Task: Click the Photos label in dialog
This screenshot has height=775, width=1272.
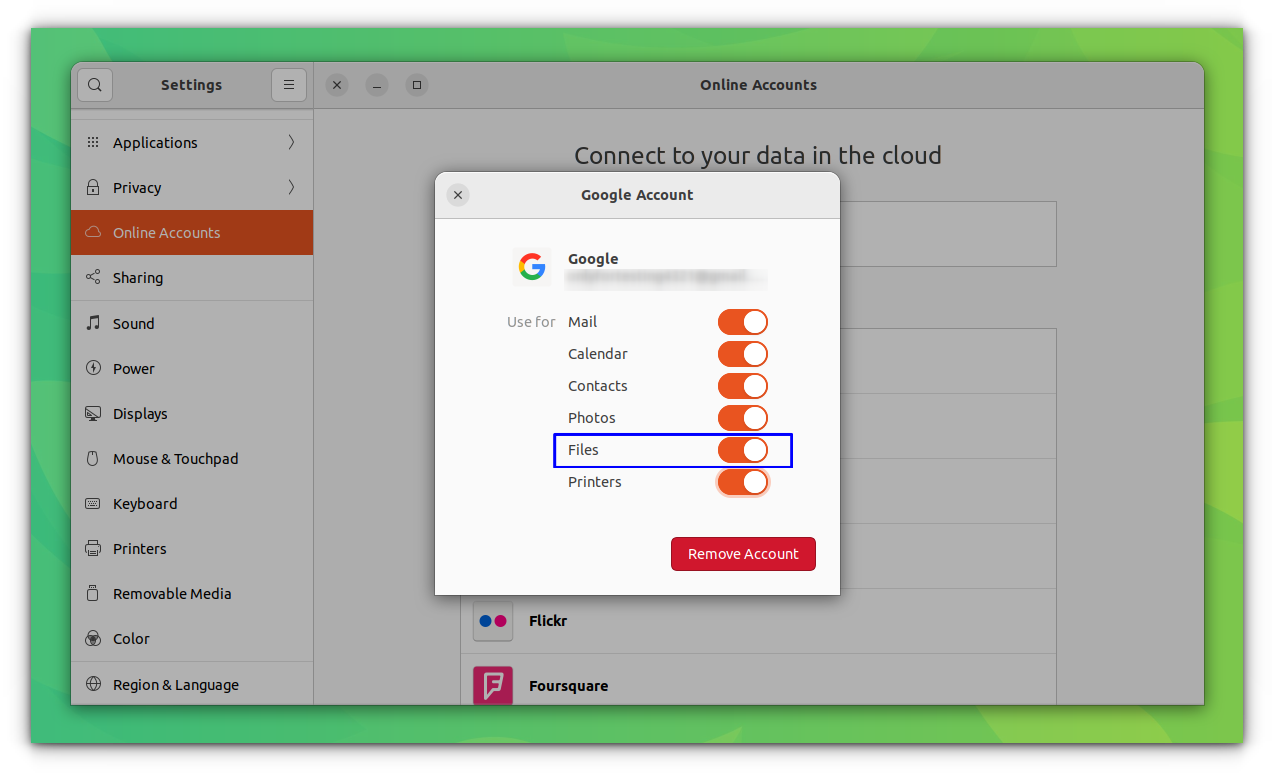Action: click(x=592, y=418)
